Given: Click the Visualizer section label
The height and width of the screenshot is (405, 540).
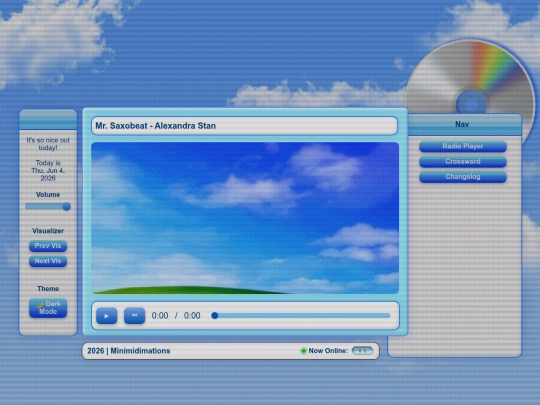Looking at the screenshot, I should coord(48,231).
